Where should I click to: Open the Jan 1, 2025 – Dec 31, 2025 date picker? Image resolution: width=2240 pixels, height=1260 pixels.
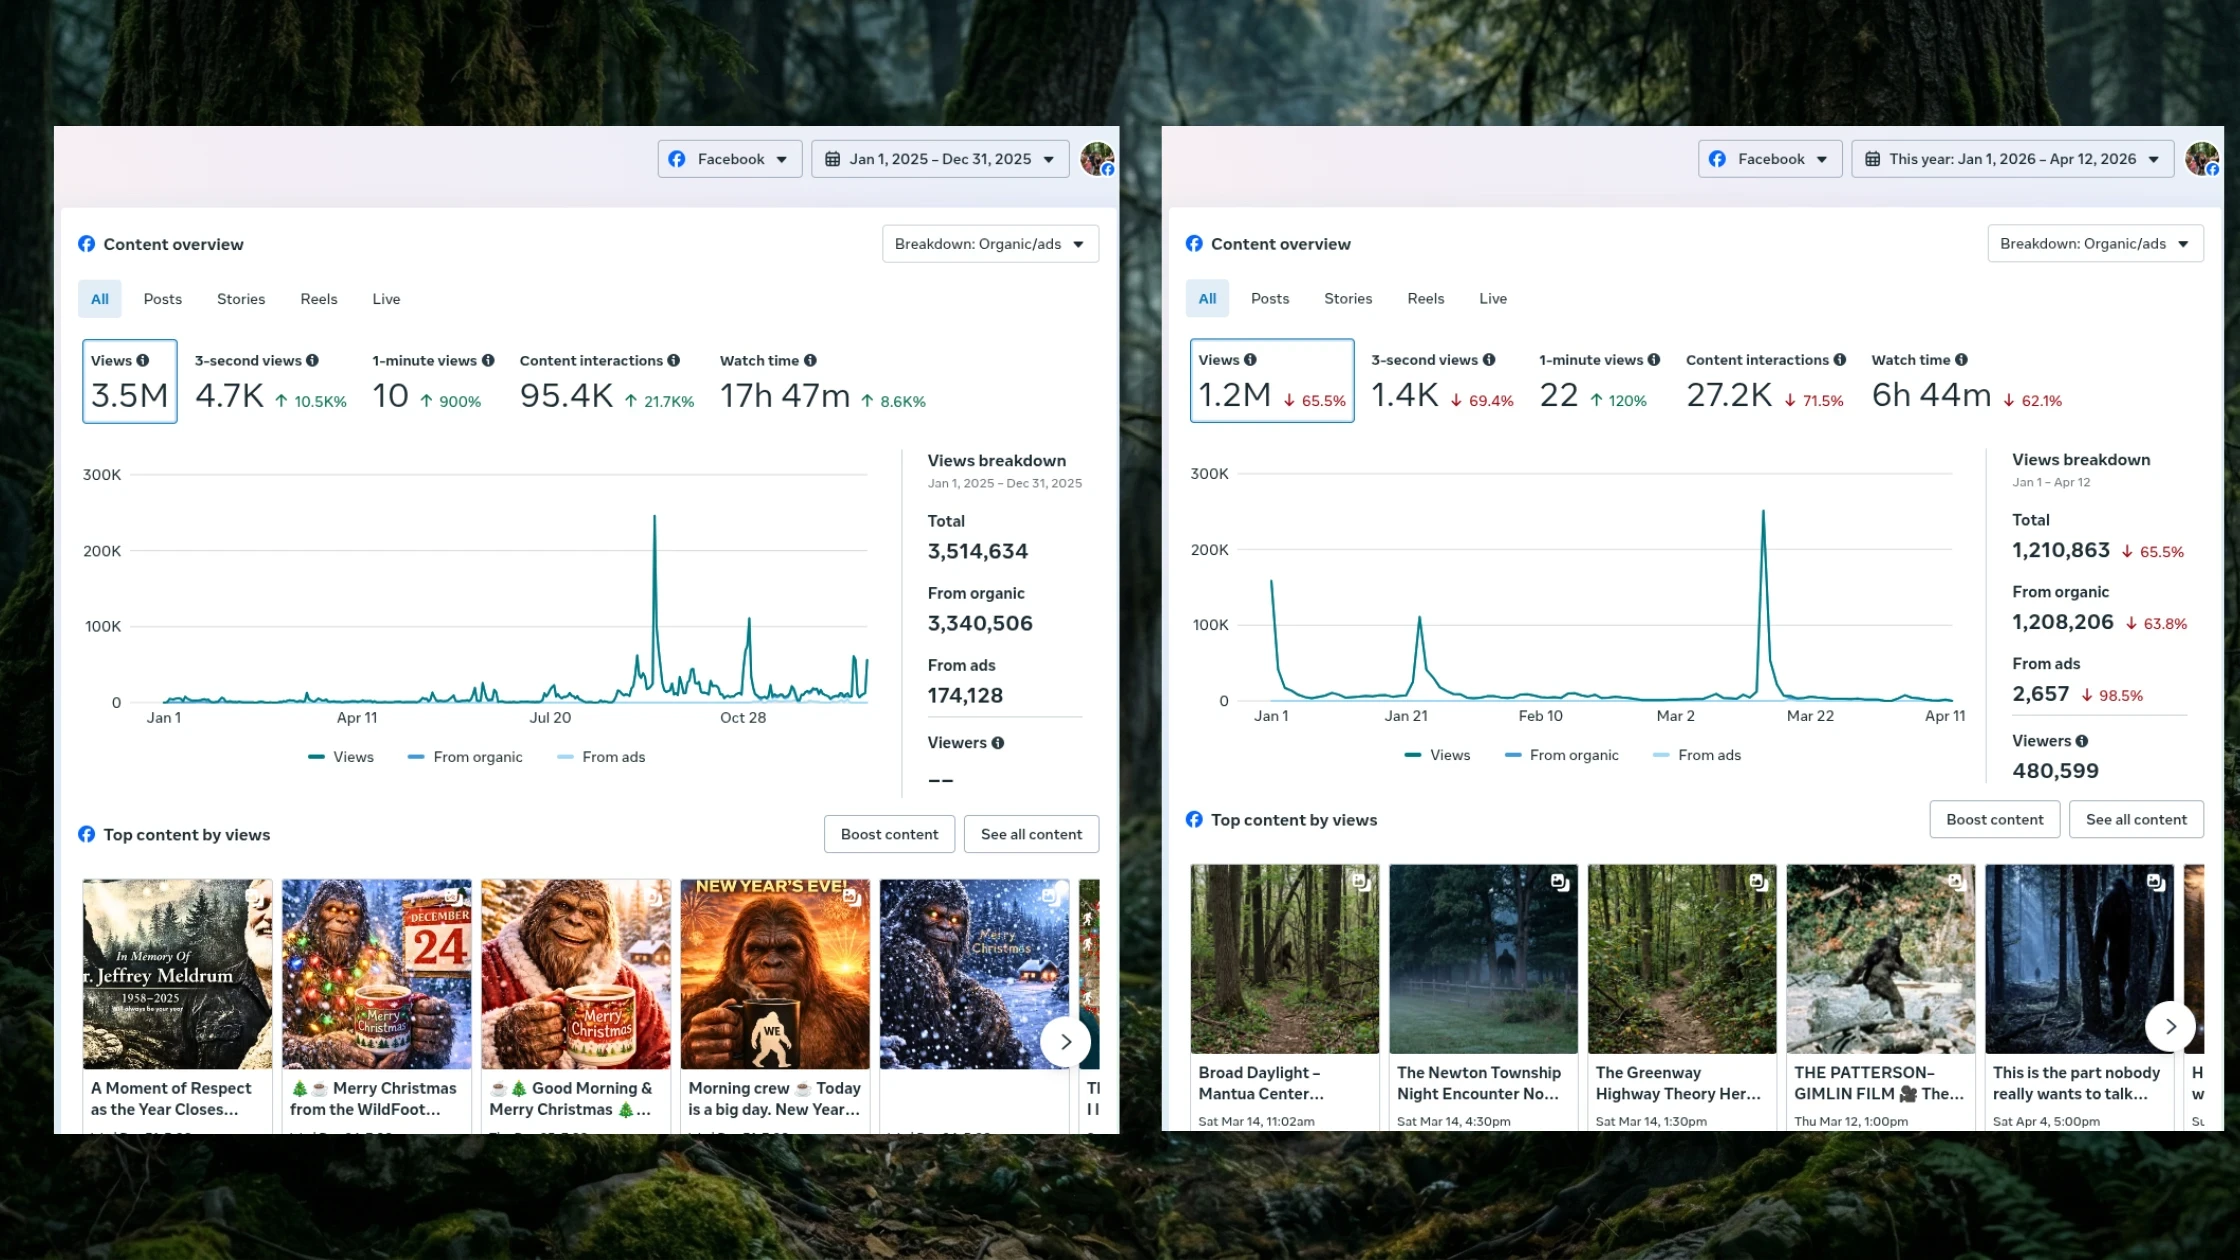coord(940,159)
